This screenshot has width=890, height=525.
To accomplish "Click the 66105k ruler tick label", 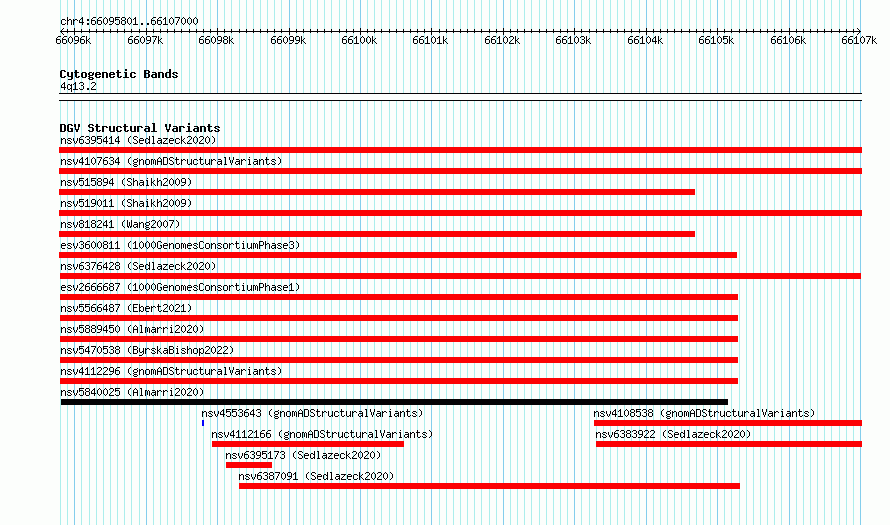I will (716, 40).
